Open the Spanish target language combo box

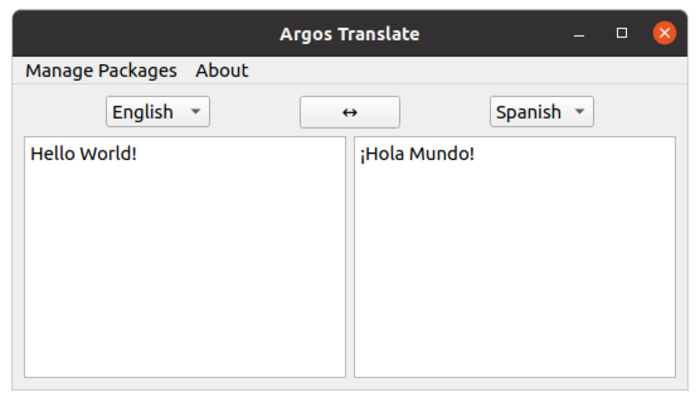542,112
